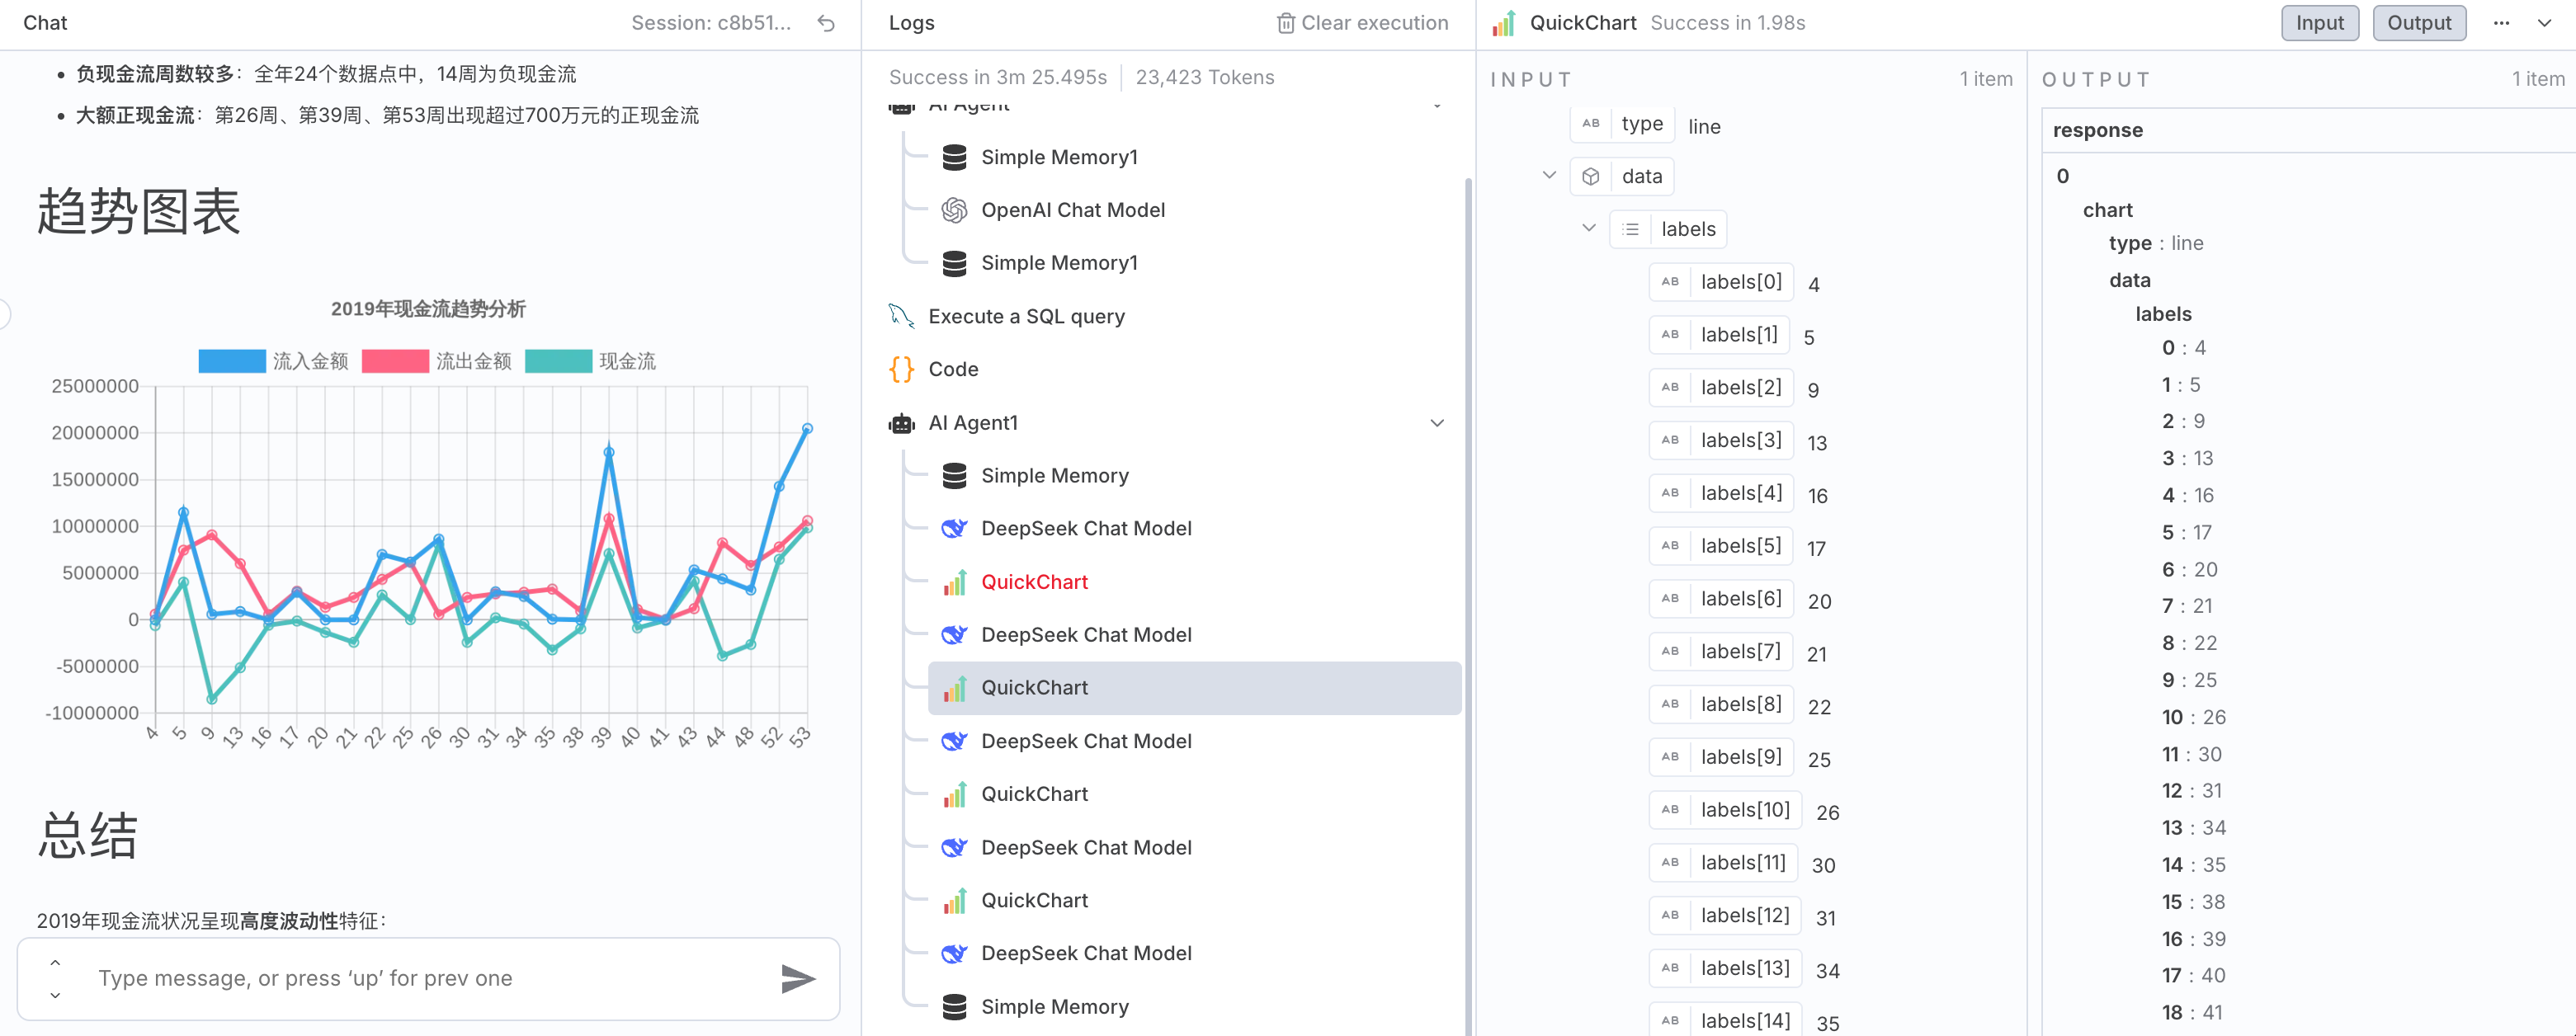Switch to the Input tab
The width and height of the screenshot is (2576, 1036).
(x=2319, y=23)
